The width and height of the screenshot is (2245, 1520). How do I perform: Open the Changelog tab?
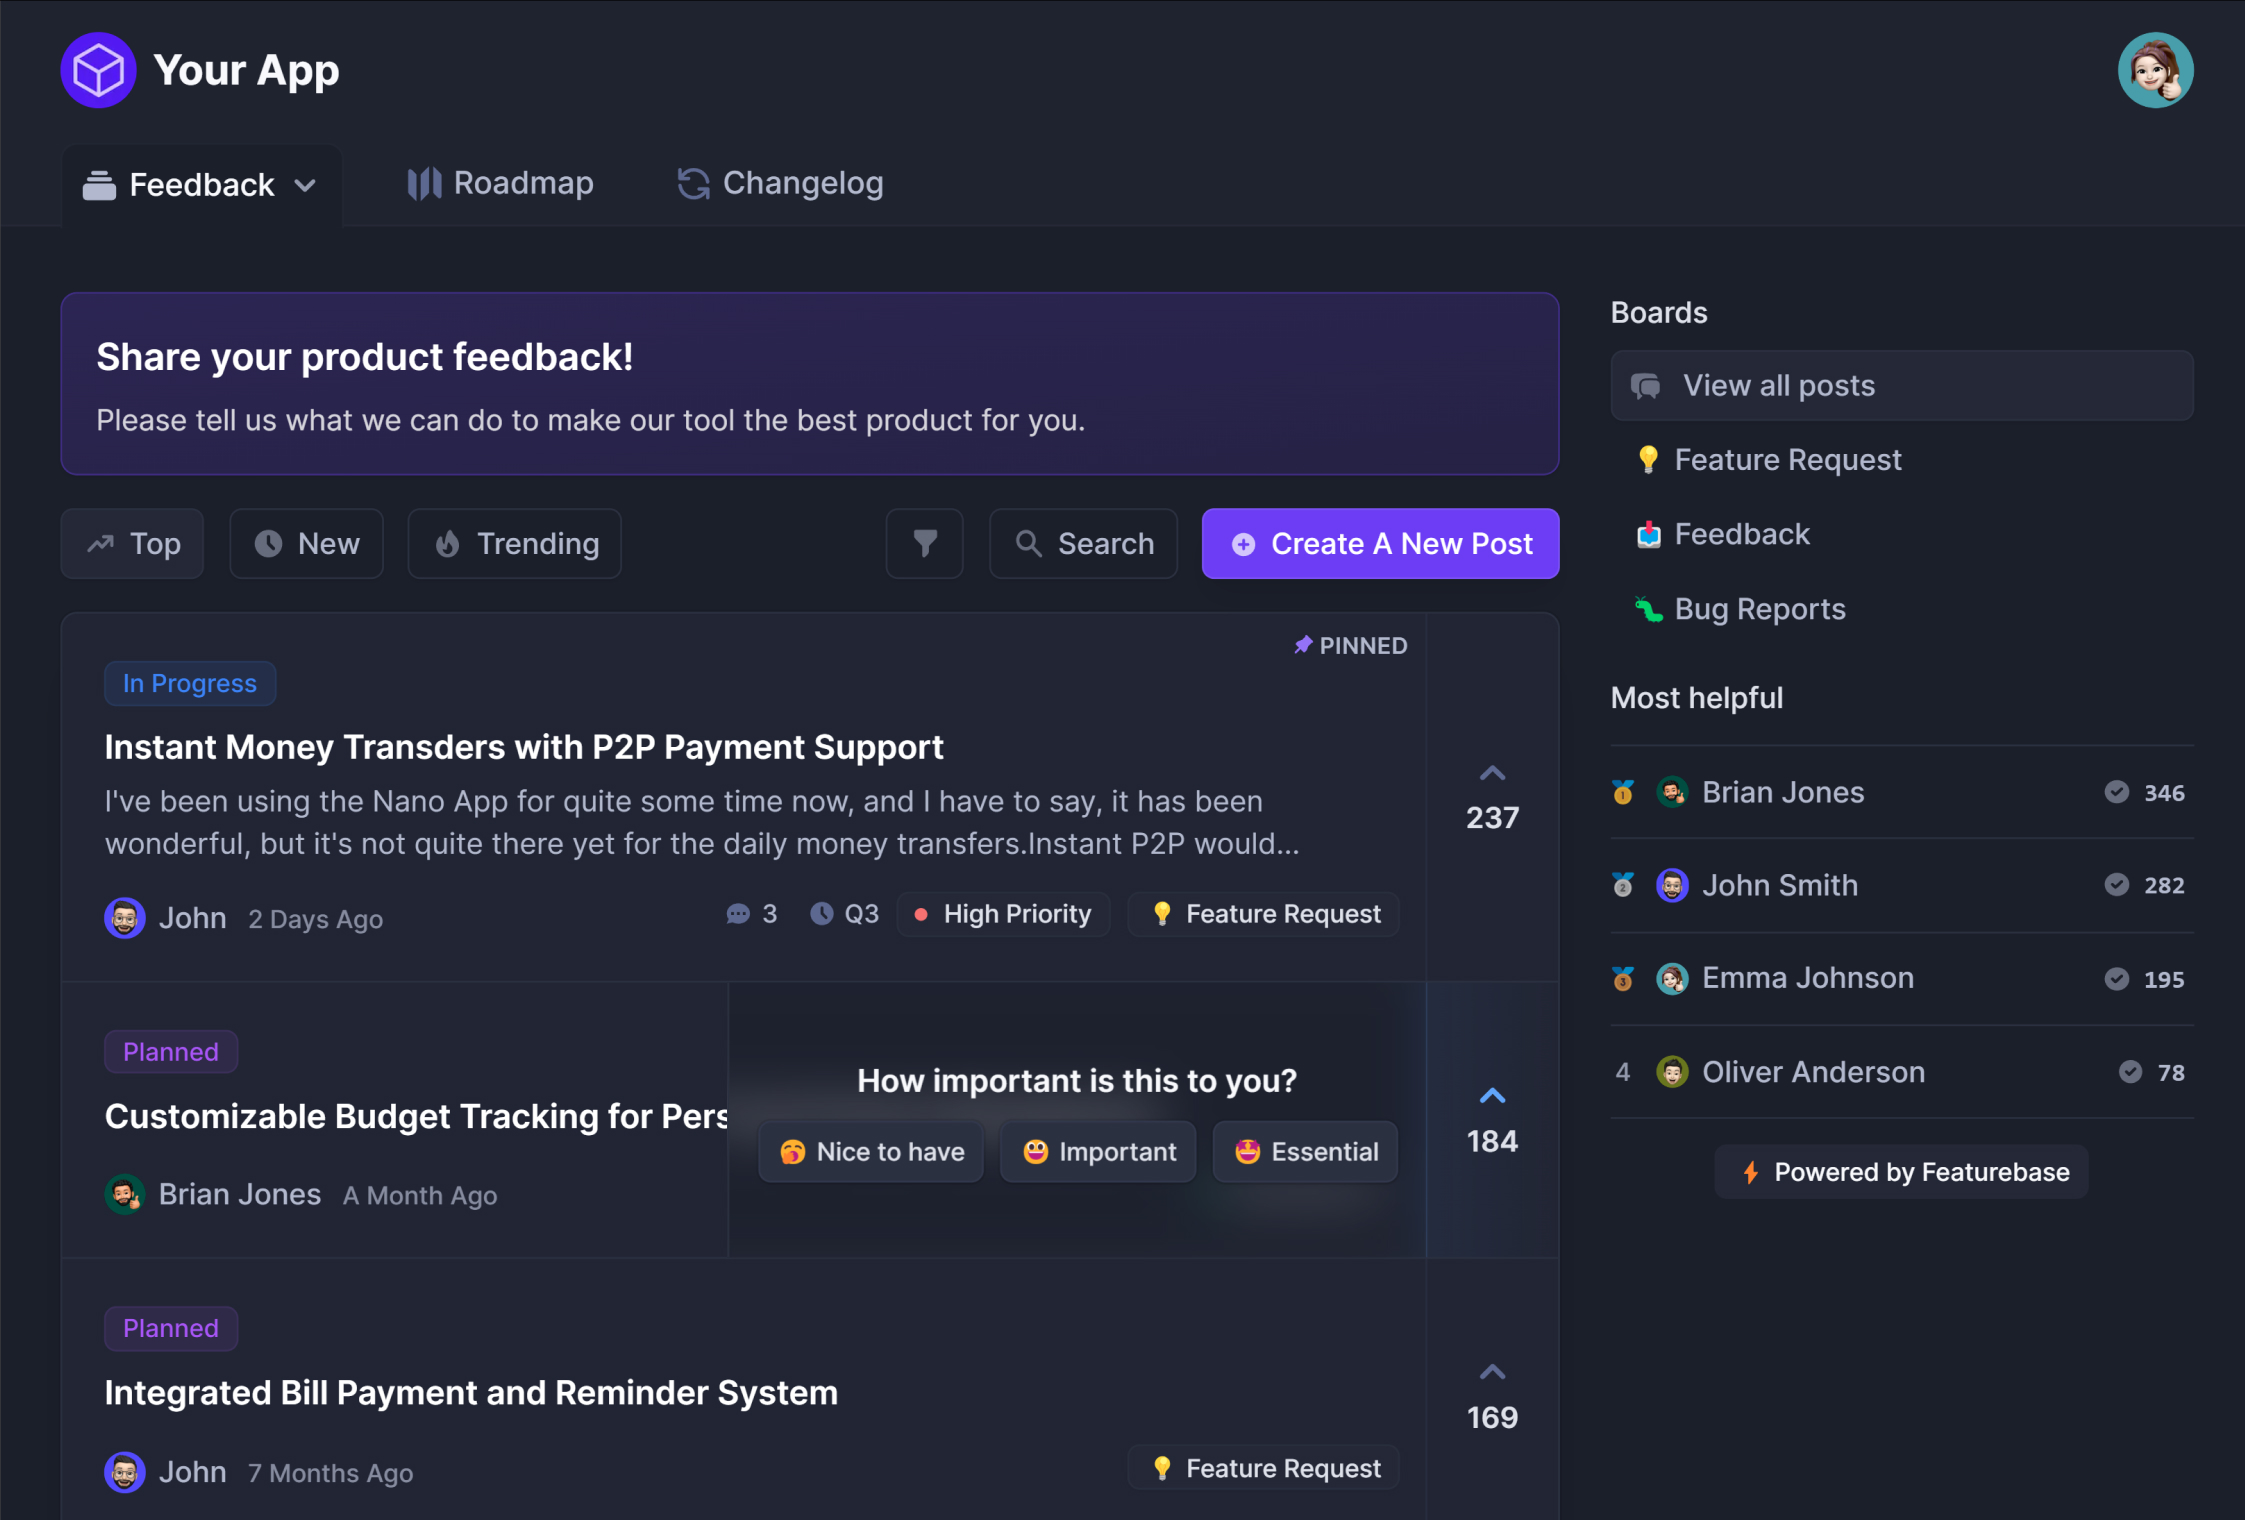click(782, 183)
